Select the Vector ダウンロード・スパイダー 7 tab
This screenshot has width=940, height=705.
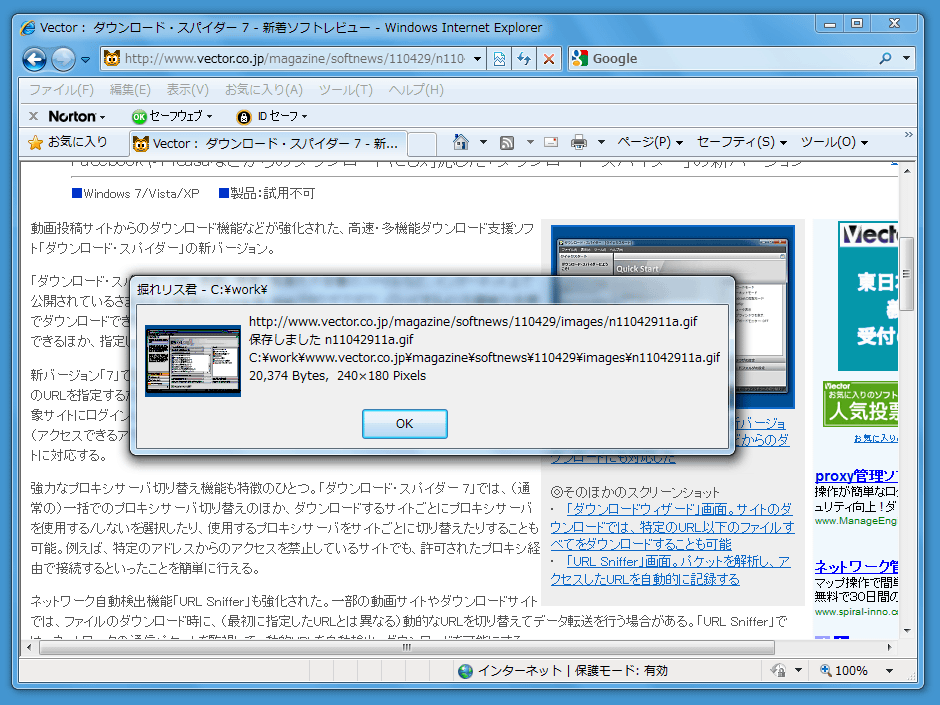267,143
